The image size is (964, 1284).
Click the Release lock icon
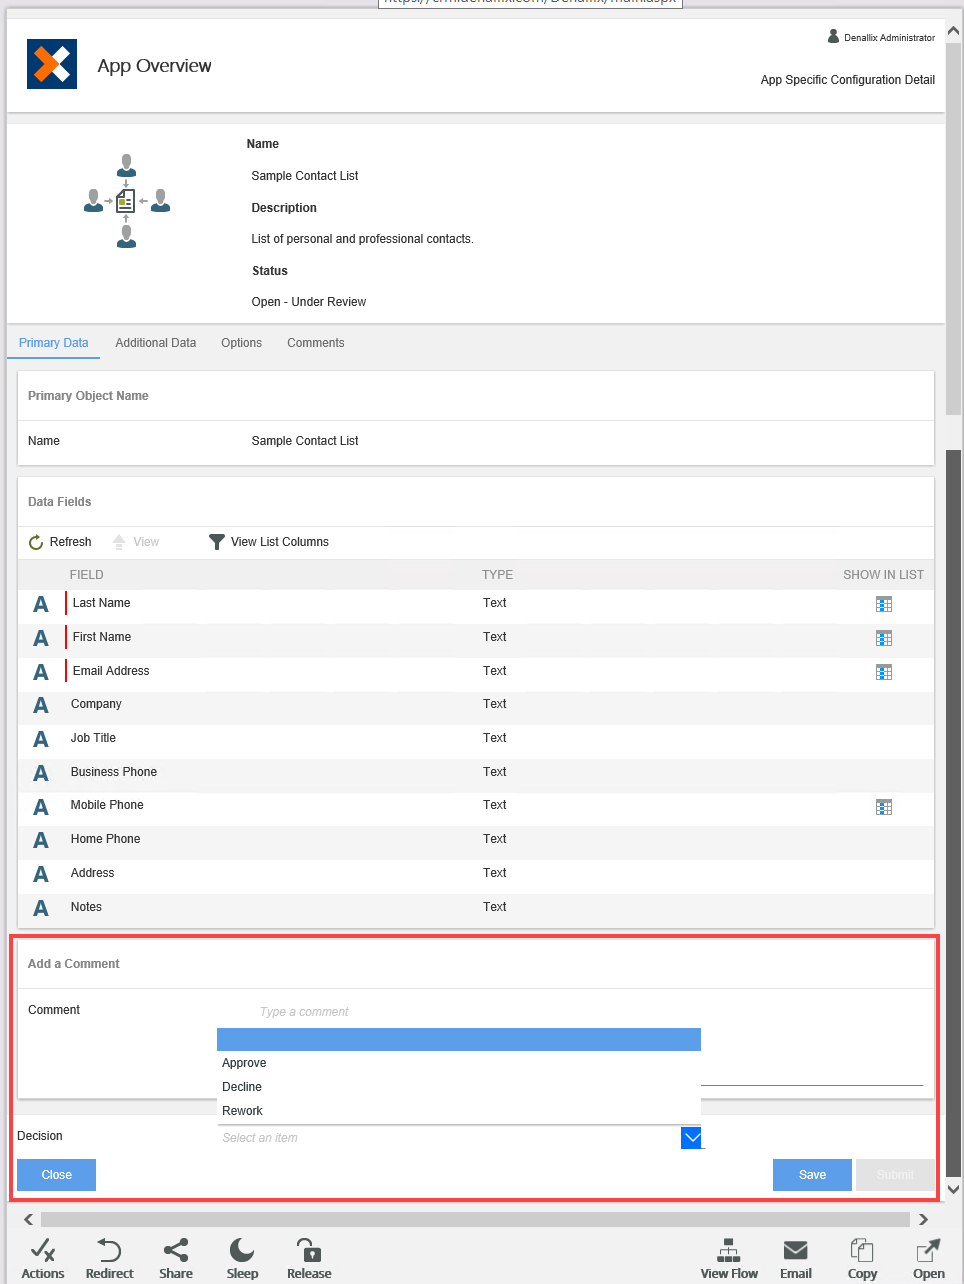(x=309, y=1251)
